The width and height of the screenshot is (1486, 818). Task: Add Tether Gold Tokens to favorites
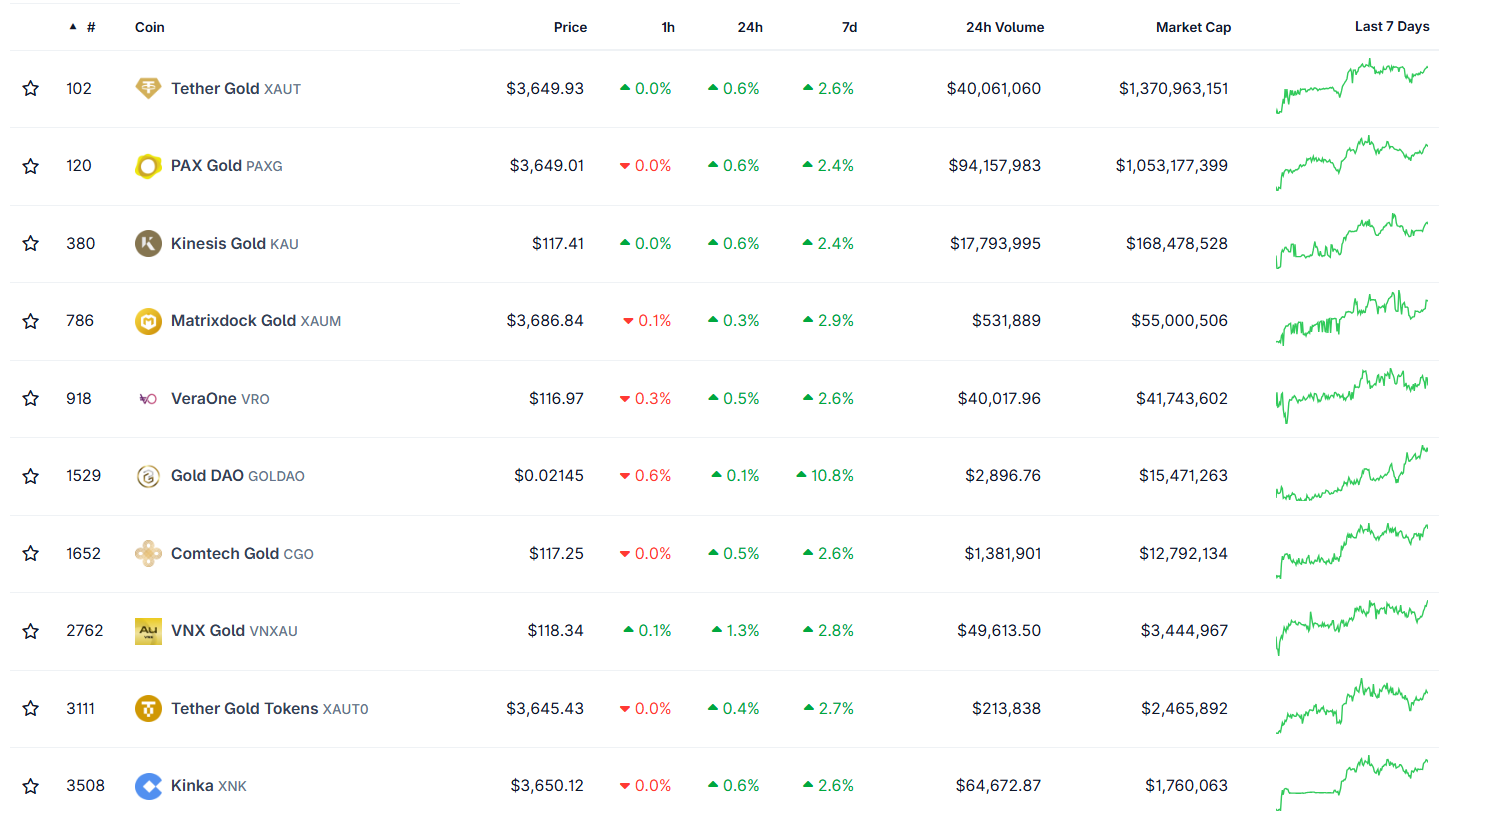coord(30,708)
